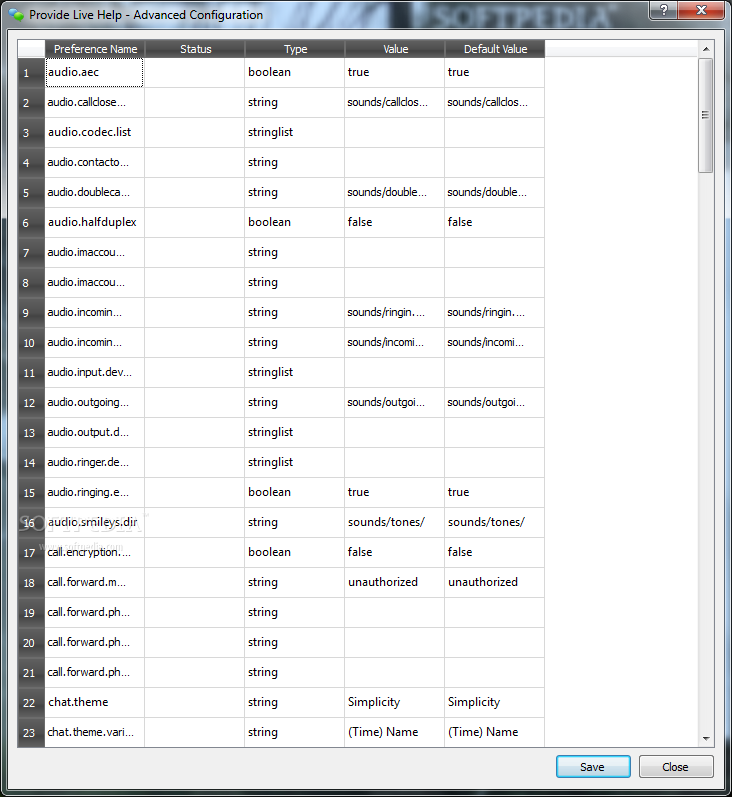
Task: Select row header number 23
Action: [x=31, y=732]
